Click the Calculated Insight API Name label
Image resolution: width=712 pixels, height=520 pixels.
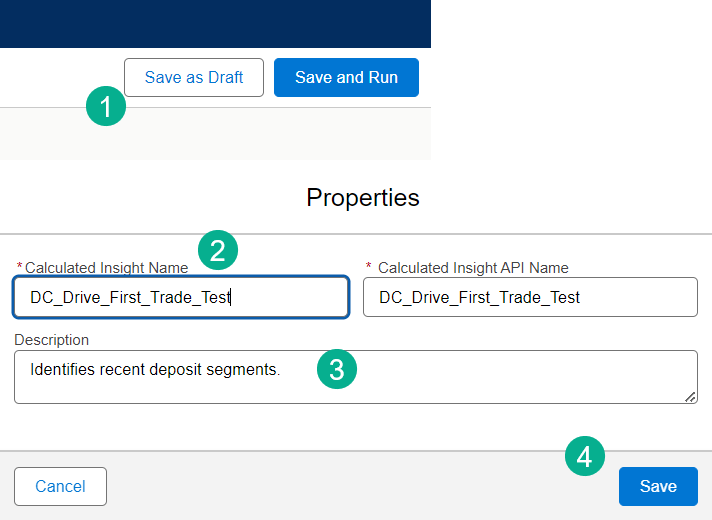coord(473,268)
